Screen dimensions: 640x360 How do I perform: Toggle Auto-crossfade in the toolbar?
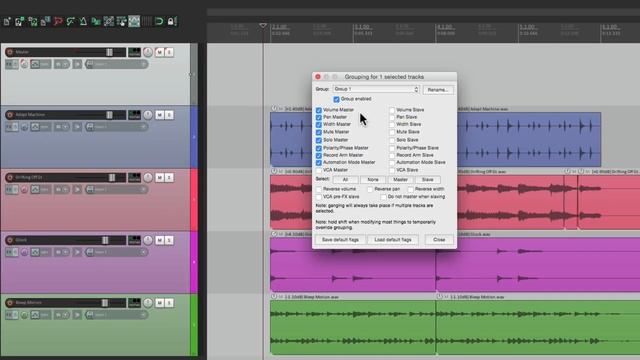pyautogui.click(x=96, y=21)
